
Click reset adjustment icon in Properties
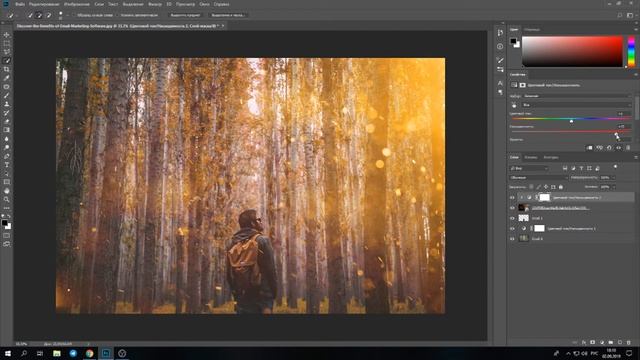click(609, 148)
